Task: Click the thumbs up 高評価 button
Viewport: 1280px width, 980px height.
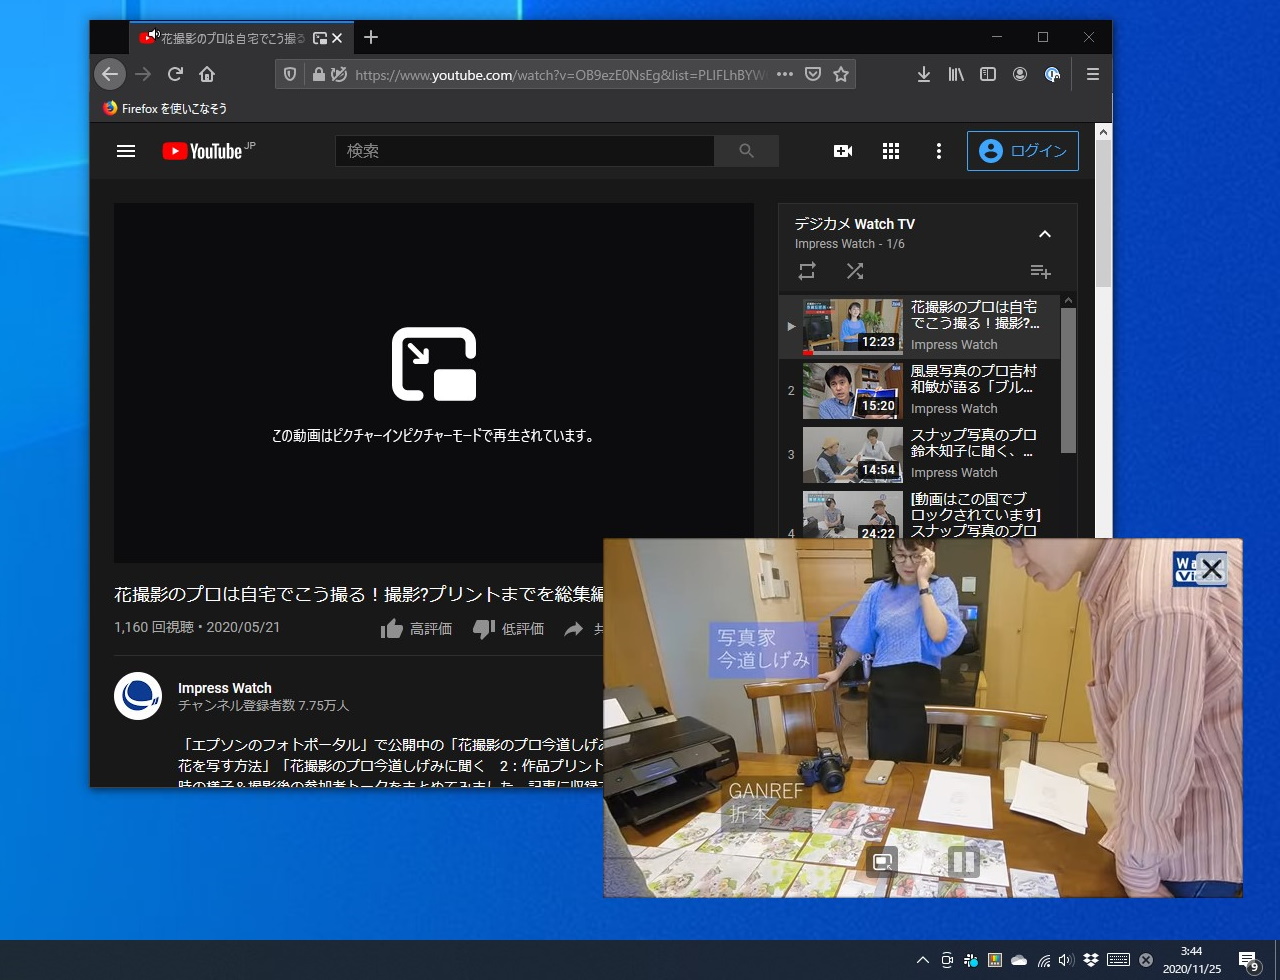Action: pos(392,629)
